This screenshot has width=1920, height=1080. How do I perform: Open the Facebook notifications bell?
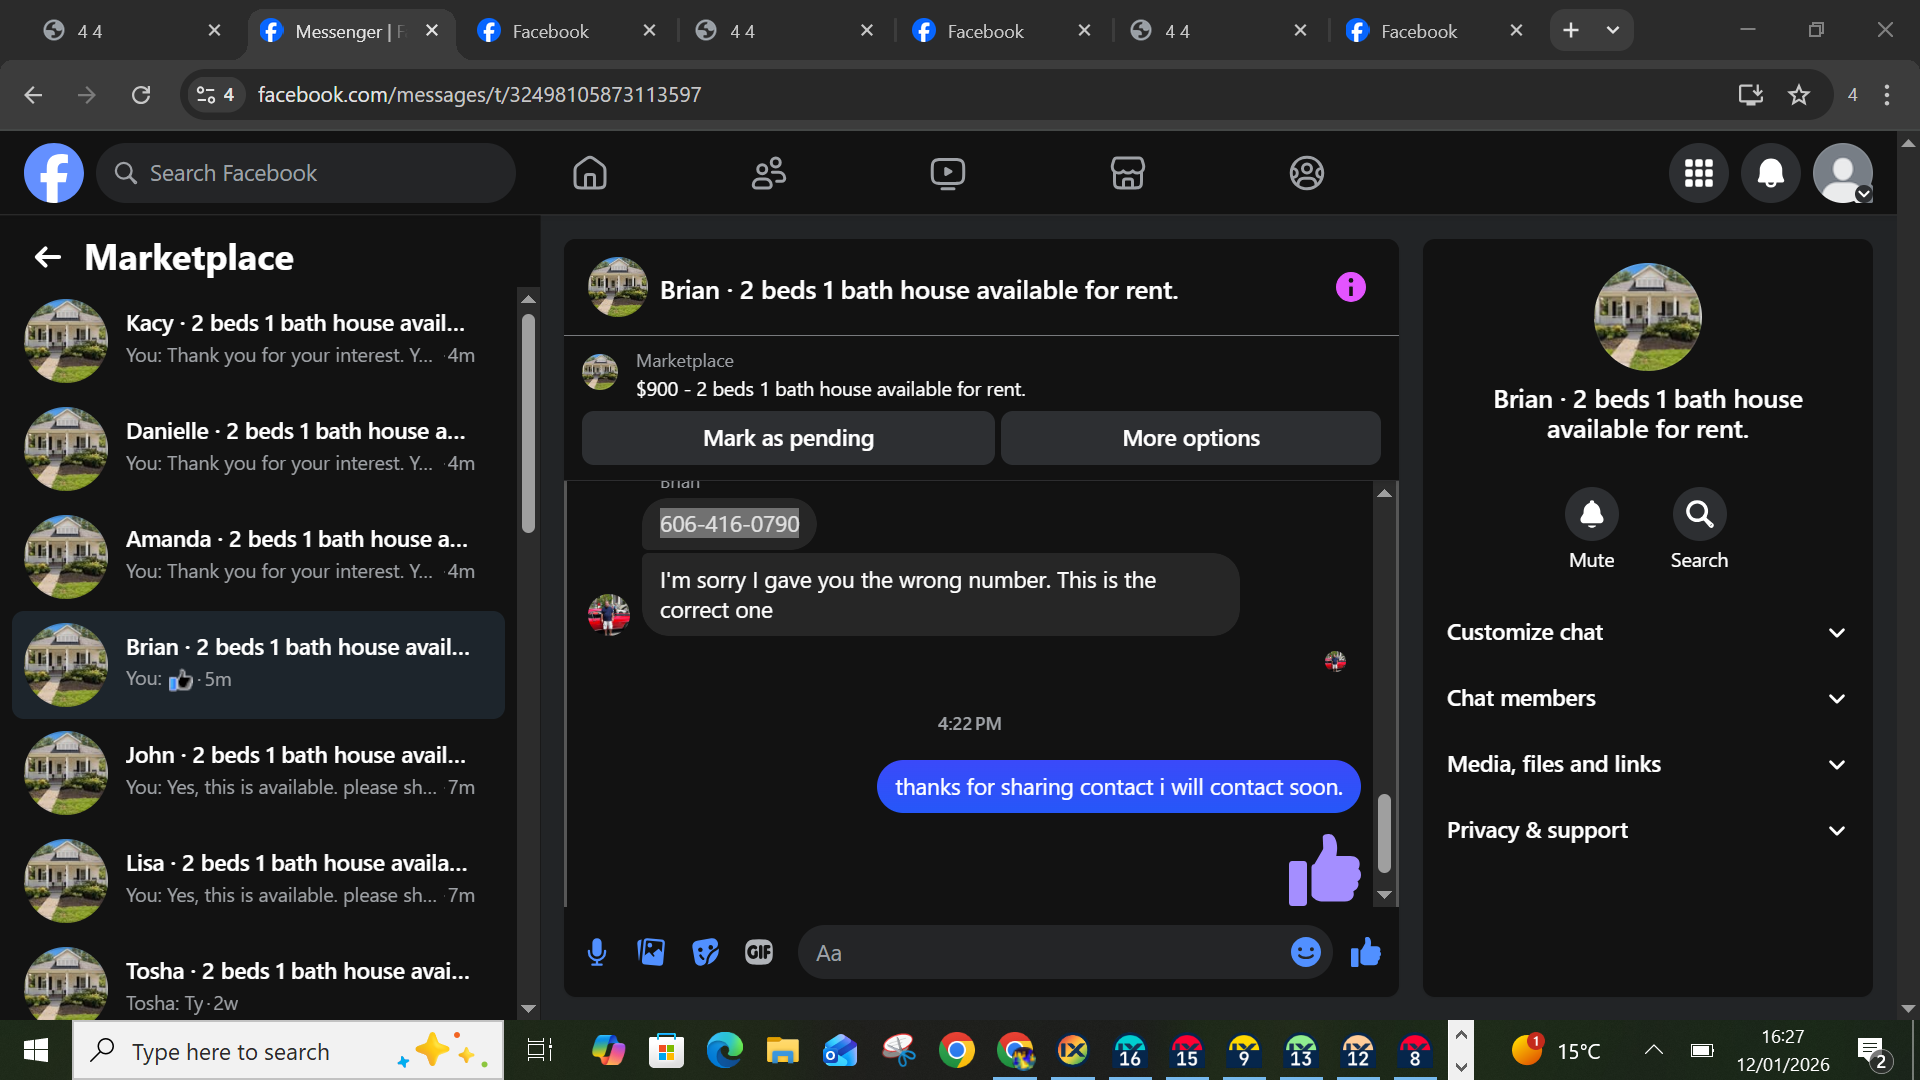pos(1770,173)
